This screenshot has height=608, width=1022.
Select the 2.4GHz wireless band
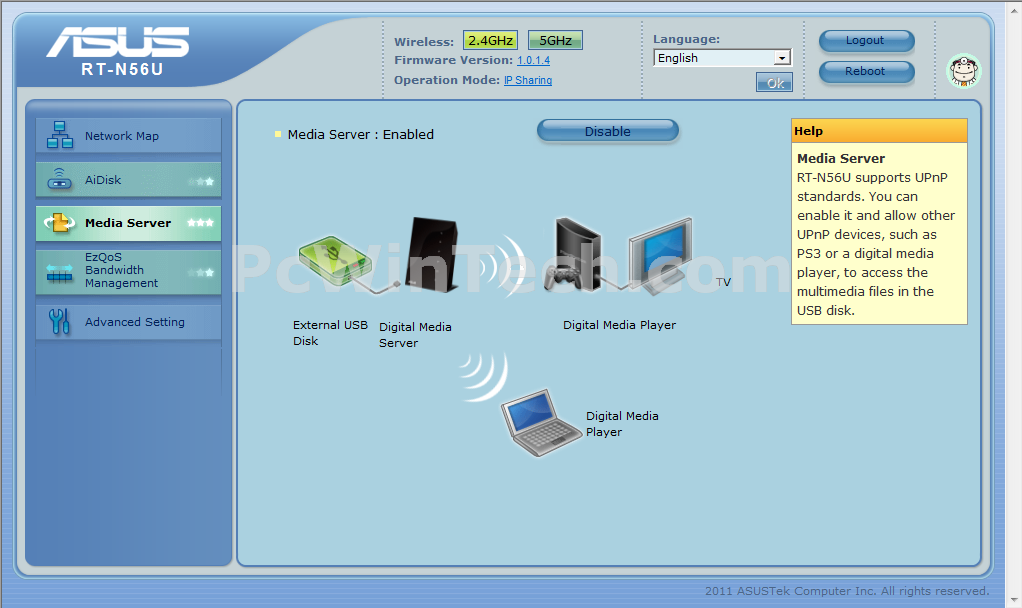click(x=490, y=40)
